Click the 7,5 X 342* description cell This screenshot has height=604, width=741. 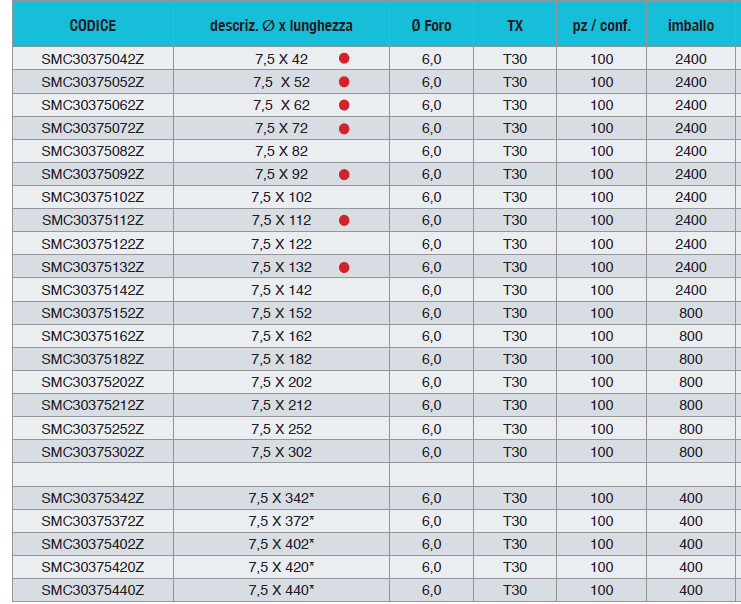point(281,498)
